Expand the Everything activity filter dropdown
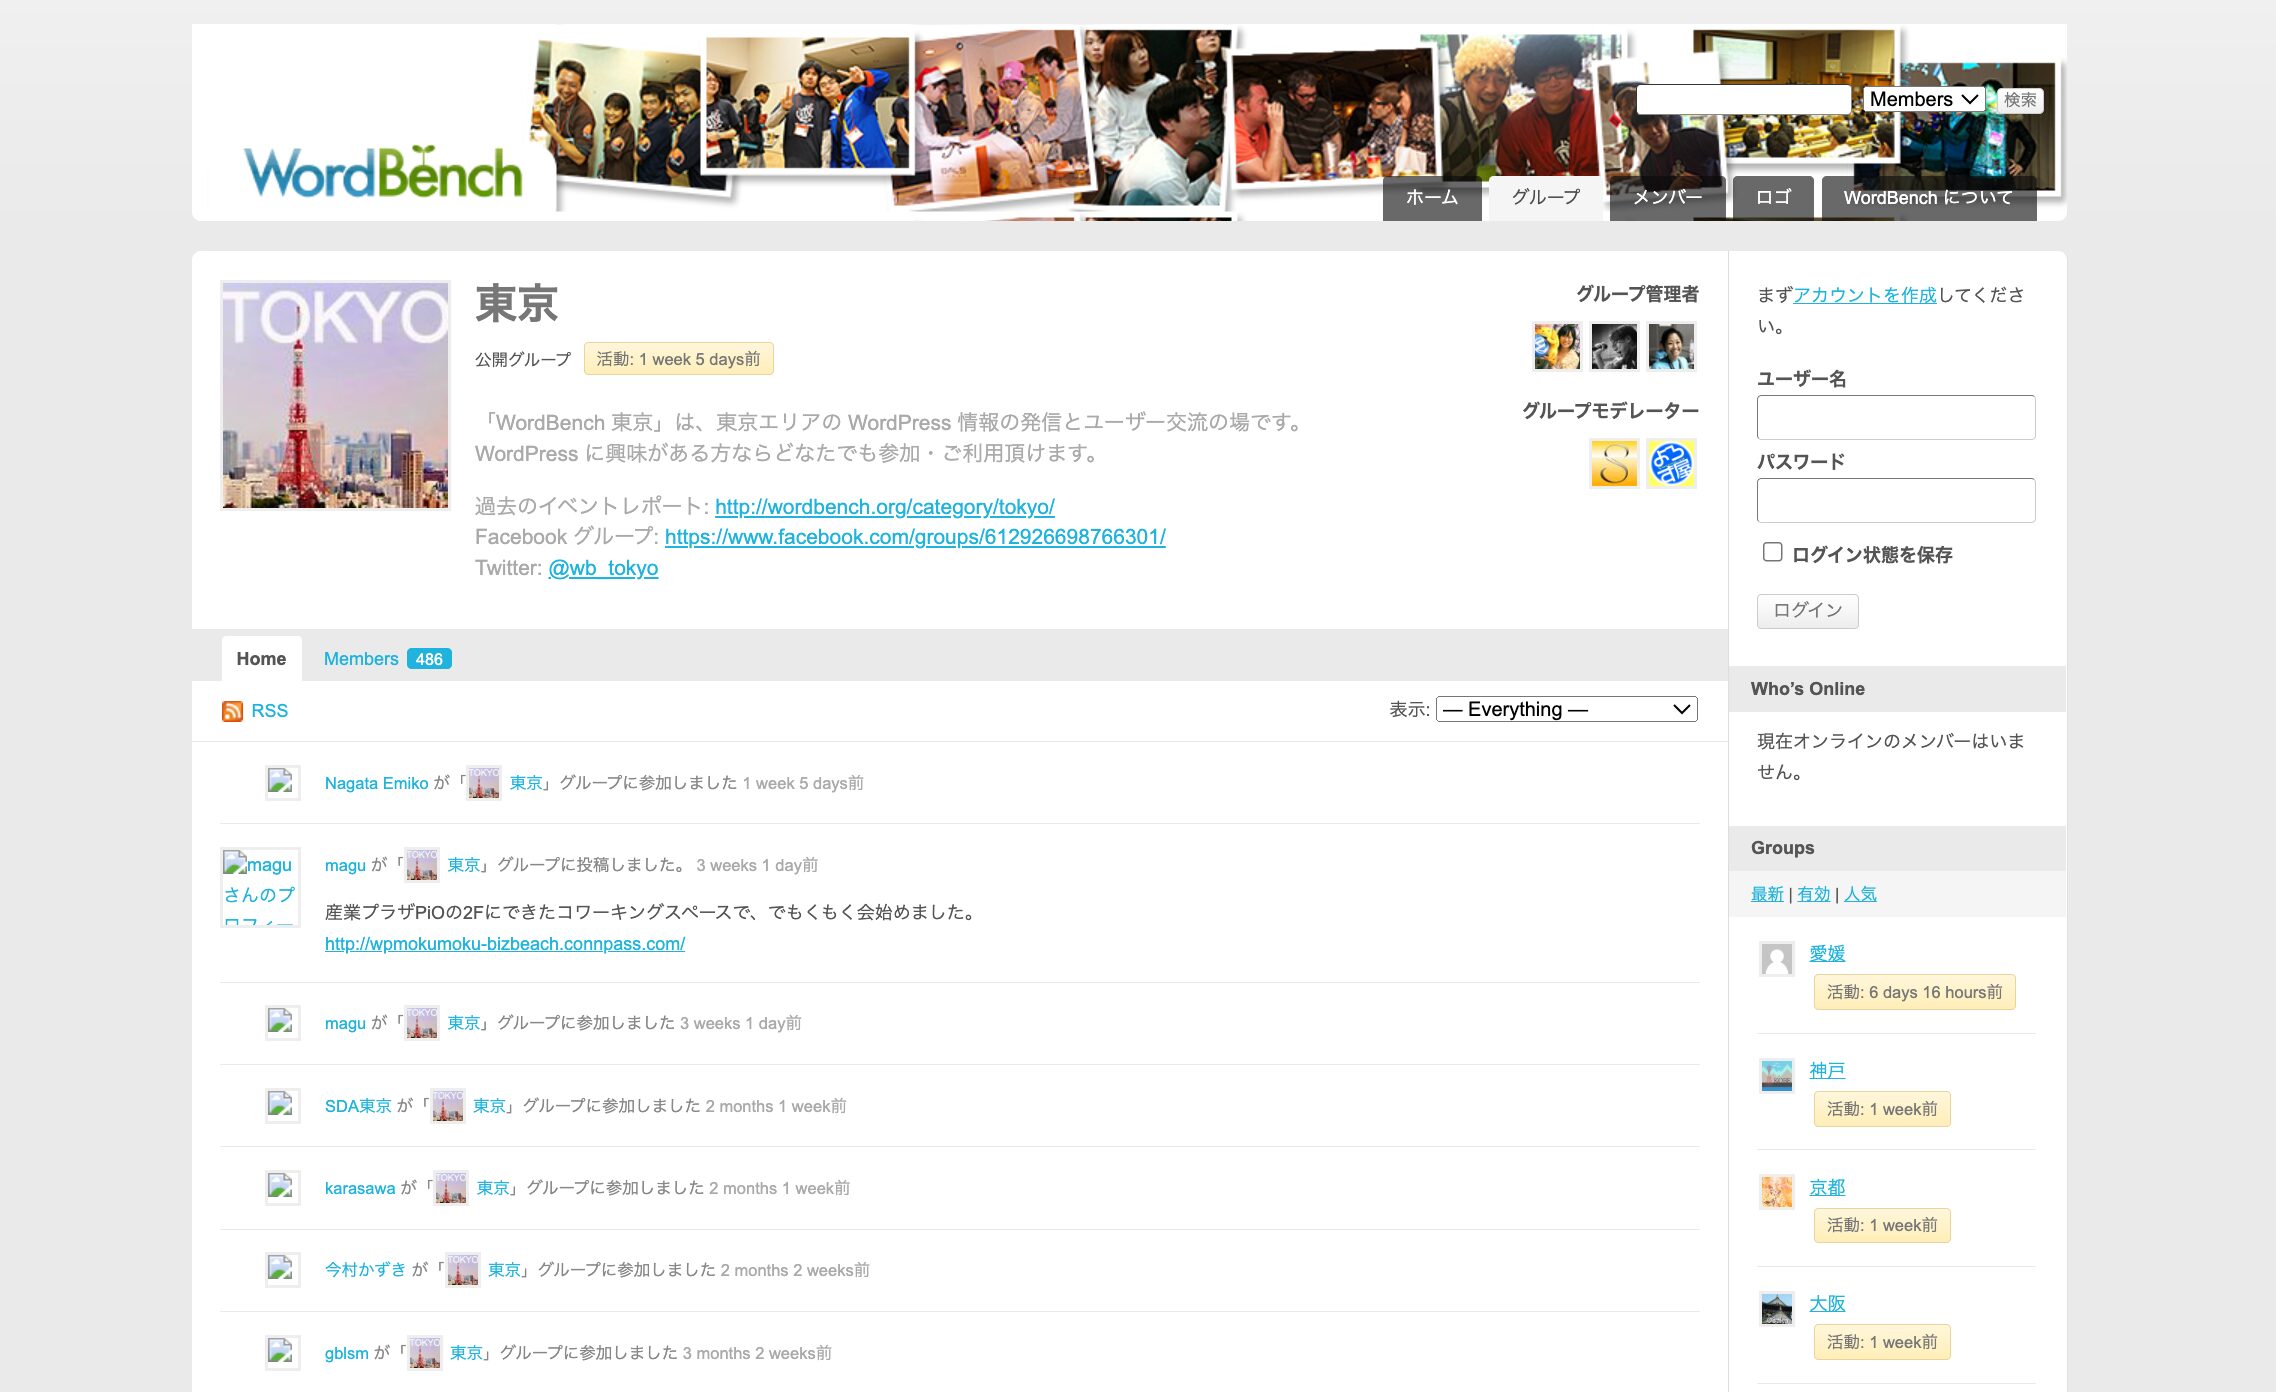2276x1392 pixels. pyautogui.click(x=1566, y=709)
